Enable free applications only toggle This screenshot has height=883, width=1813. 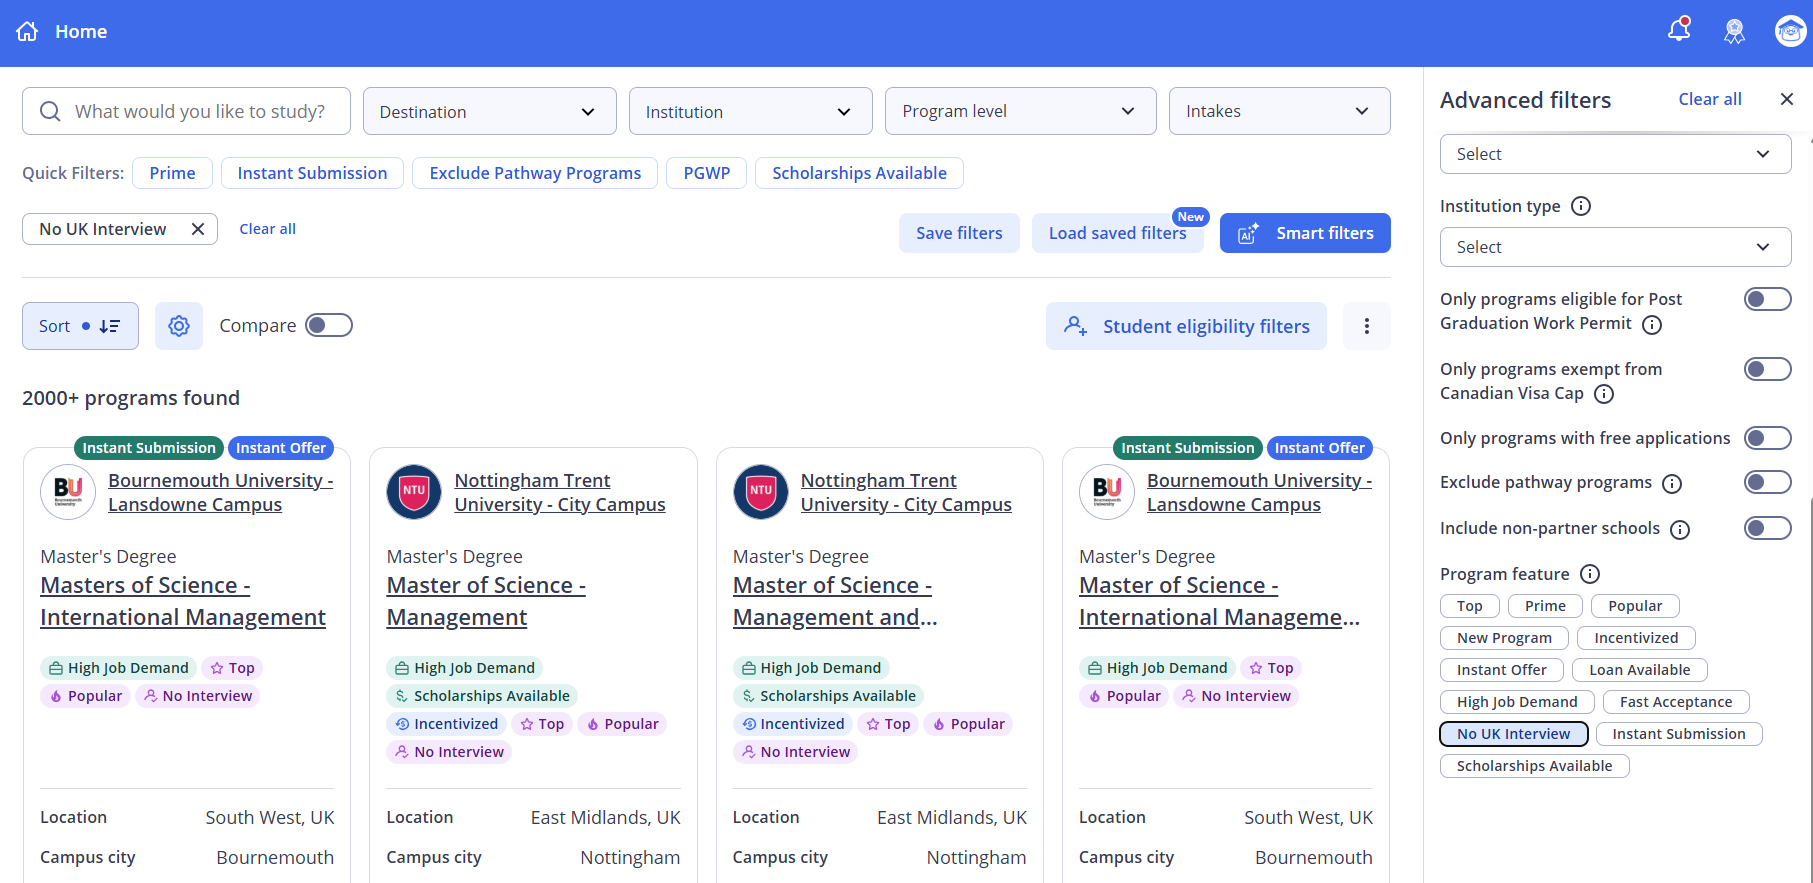tap(1767, 438)
